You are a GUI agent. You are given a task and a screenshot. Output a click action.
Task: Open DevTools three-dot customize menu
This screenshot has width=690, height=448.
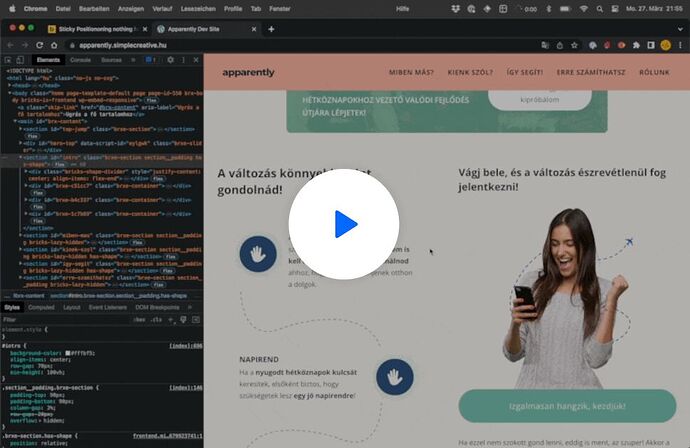(x=184, y=60)
